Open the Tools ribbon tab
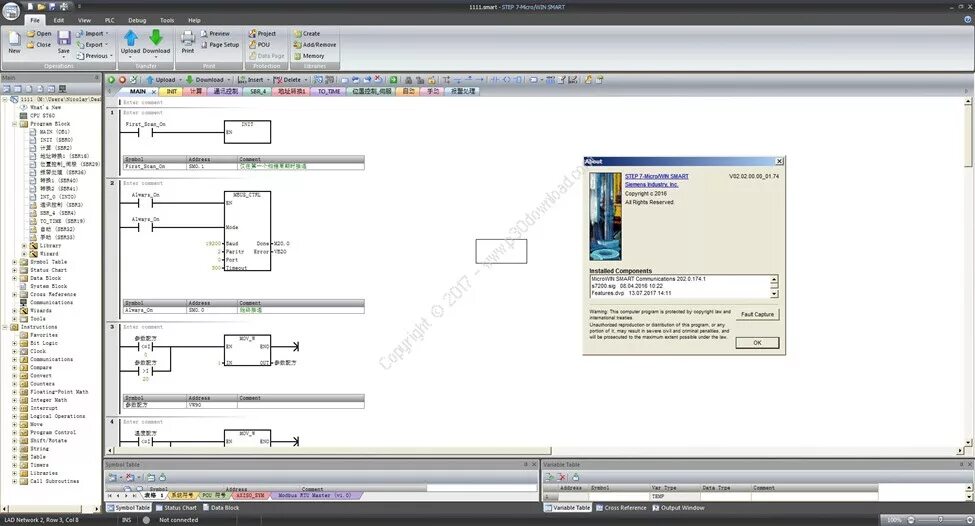Viewport: 975px width, 526px height. point(167,20)
